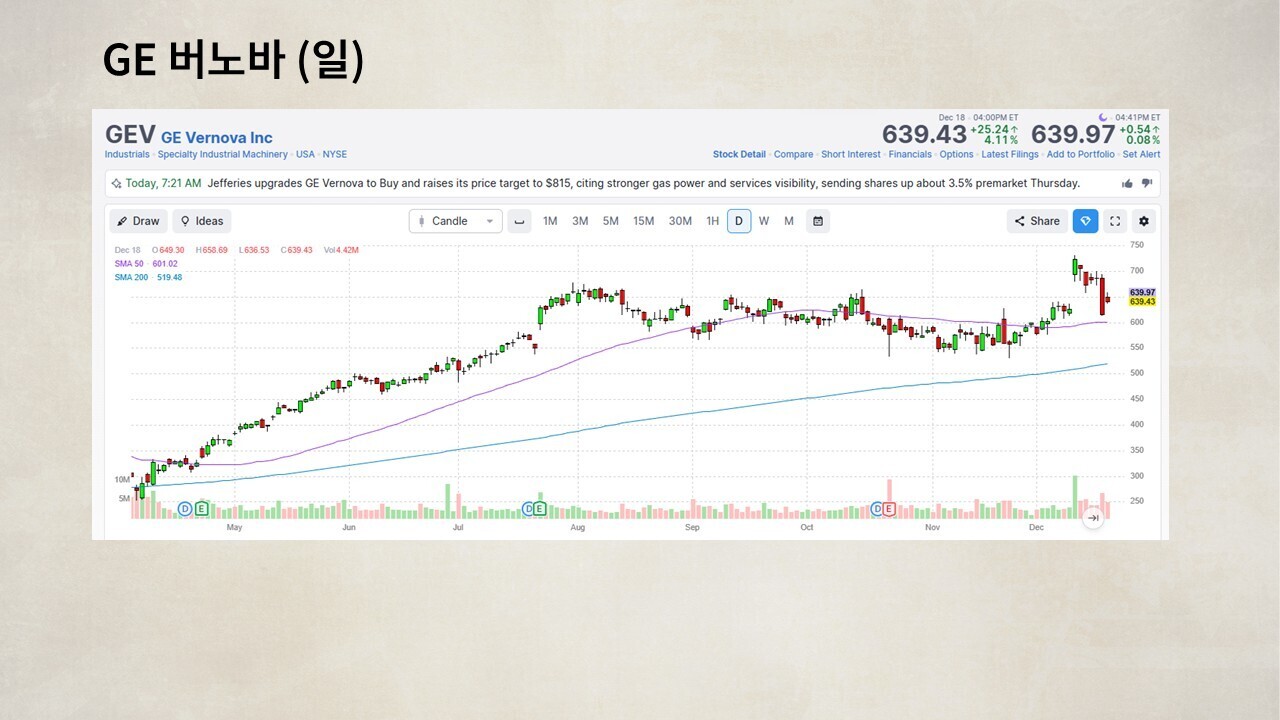
Task: Switch to the 3M timeframe
Action: (580, 221)
